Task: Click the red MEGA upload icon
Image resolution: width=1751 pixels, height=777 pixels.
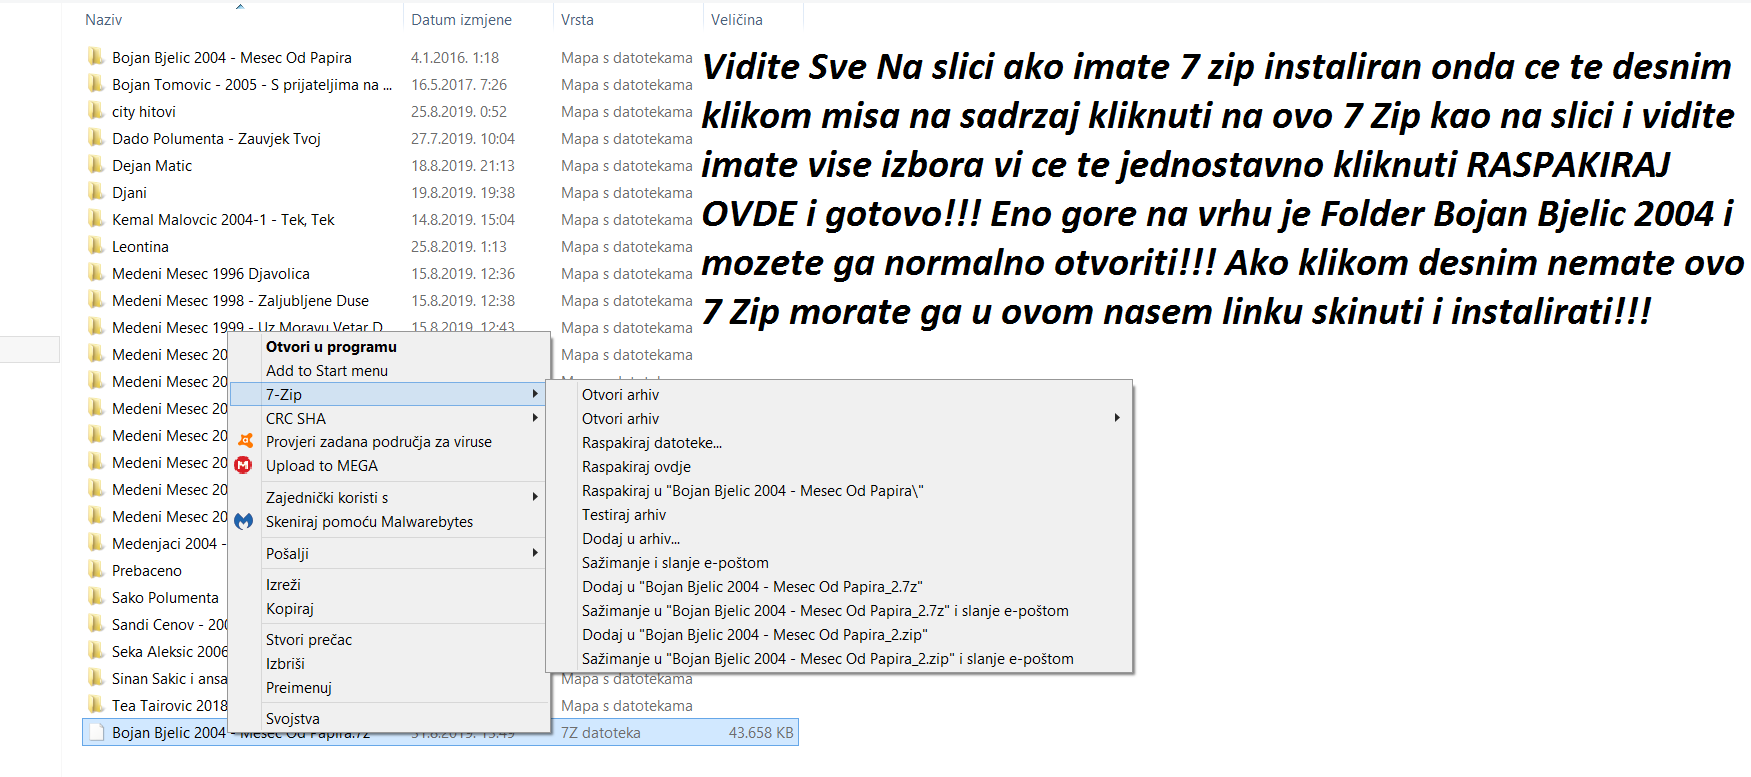Action: coord(243,465)
